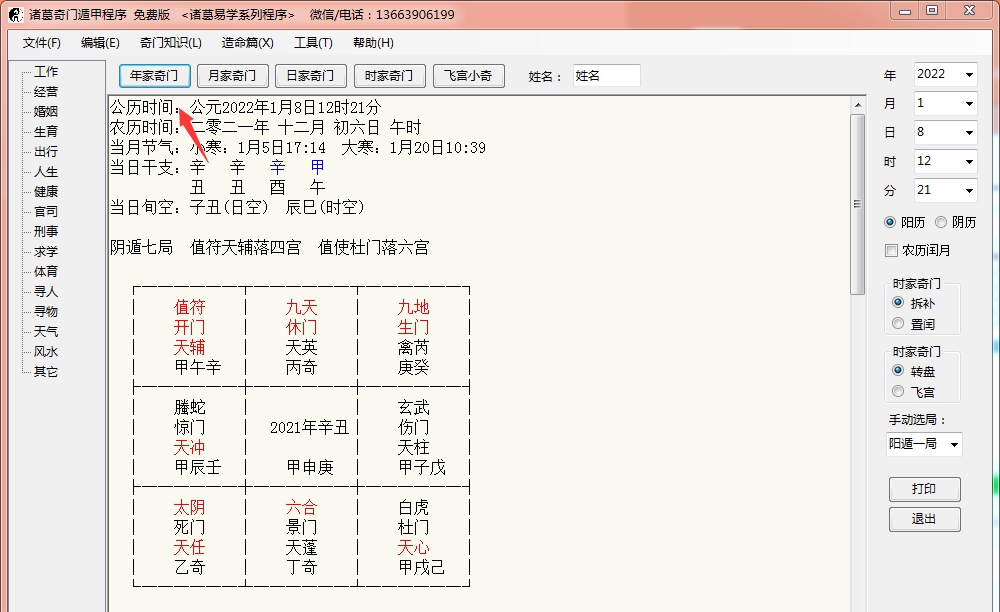Enable the 农历闰月 checkbox
1000x612 pixels.
click(891, 250)
